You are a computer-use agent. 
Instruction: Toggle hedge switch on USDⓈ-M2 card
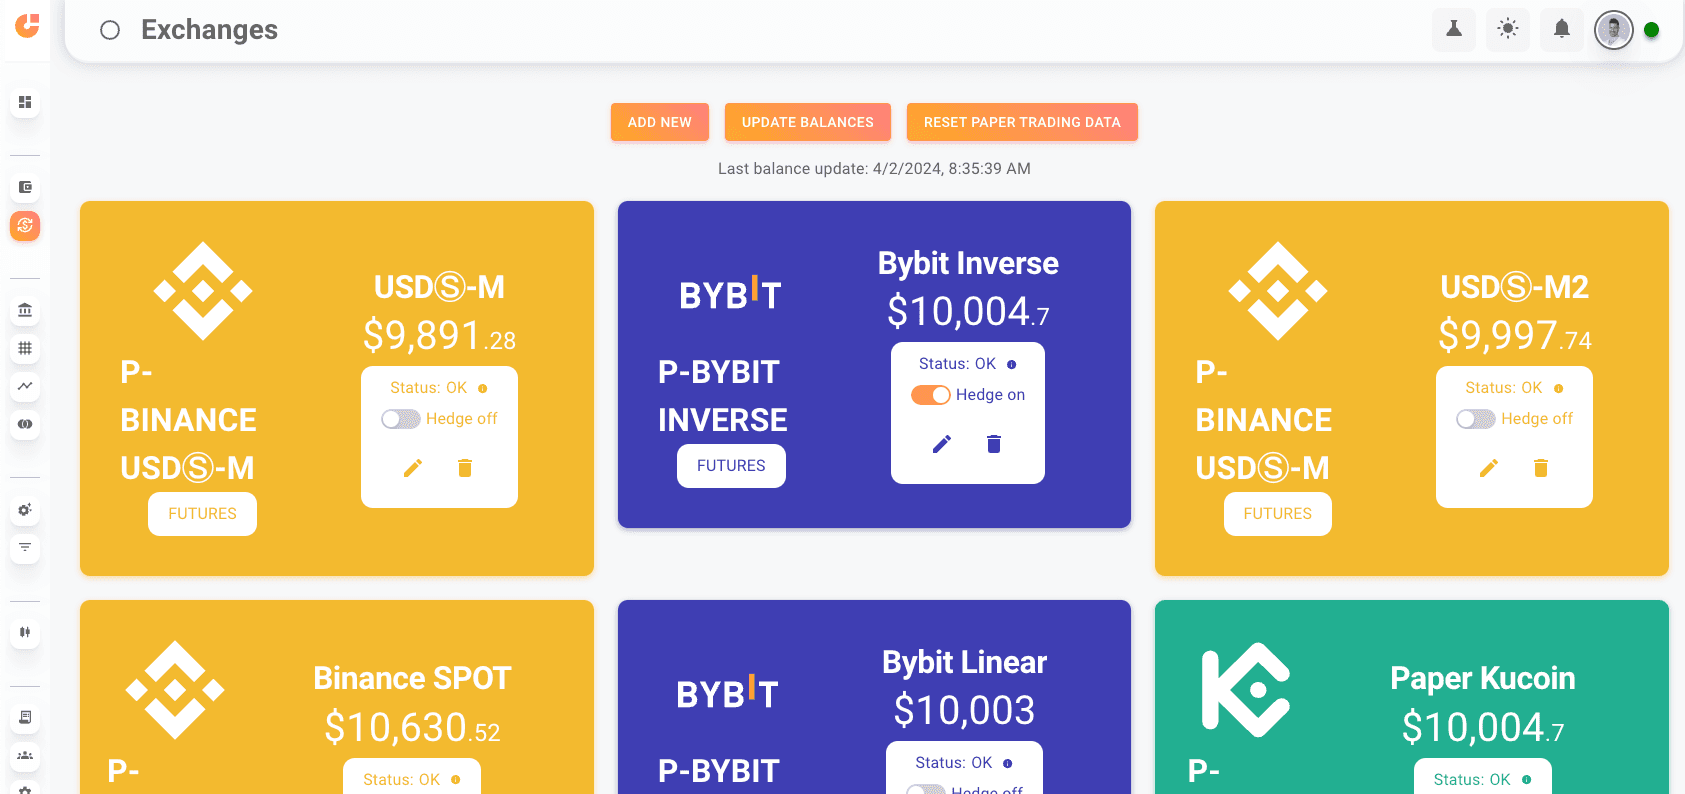(x=1475, y=419)
